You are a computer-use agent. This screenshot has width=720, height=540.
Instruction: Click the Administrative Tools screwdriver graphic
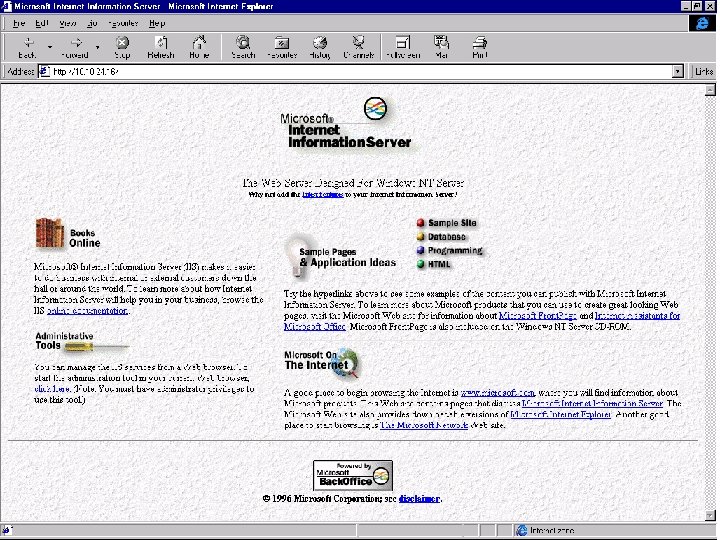pos(96,347)
